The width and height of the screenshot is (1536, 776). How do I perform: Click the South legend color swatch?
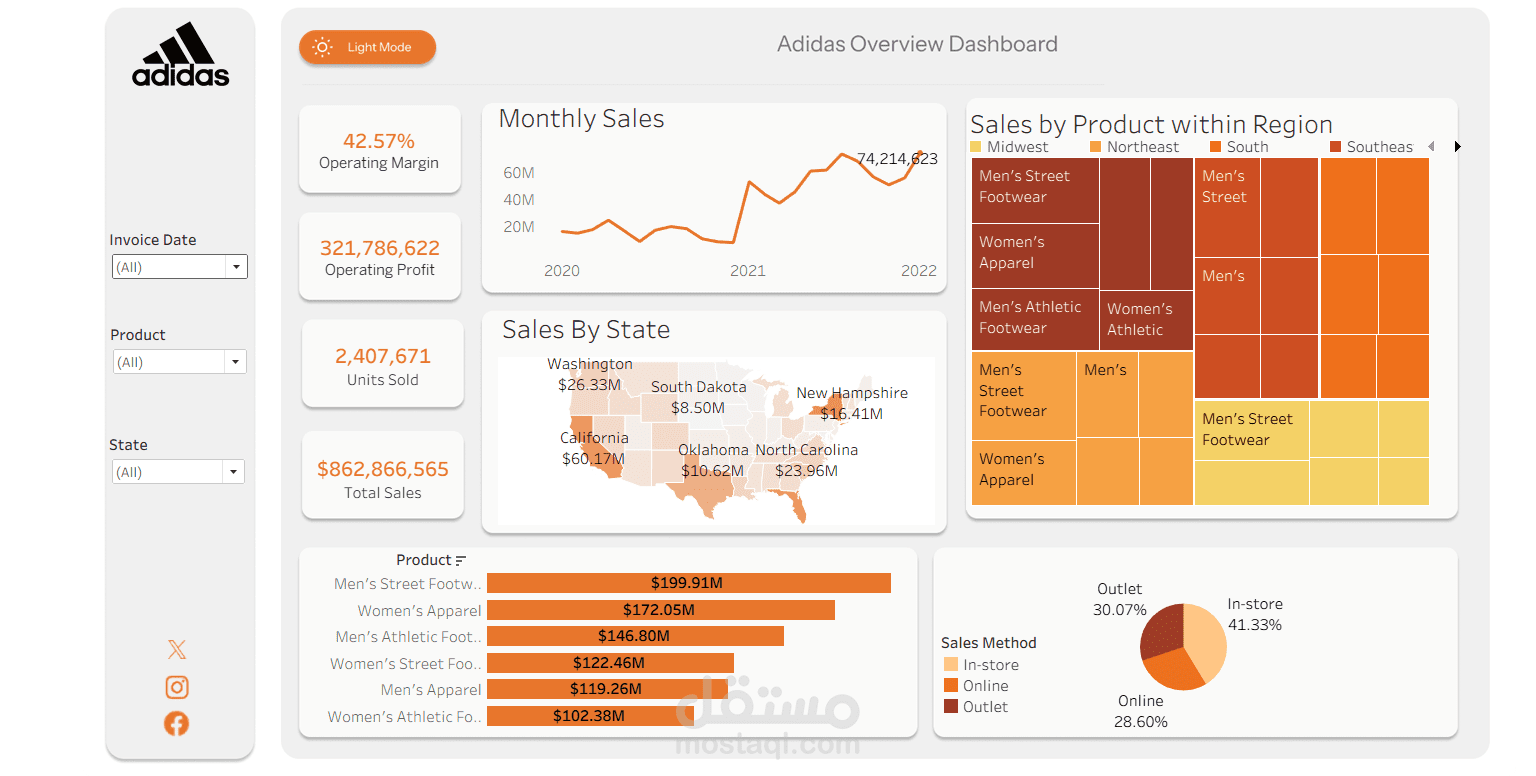[1216, 147]
